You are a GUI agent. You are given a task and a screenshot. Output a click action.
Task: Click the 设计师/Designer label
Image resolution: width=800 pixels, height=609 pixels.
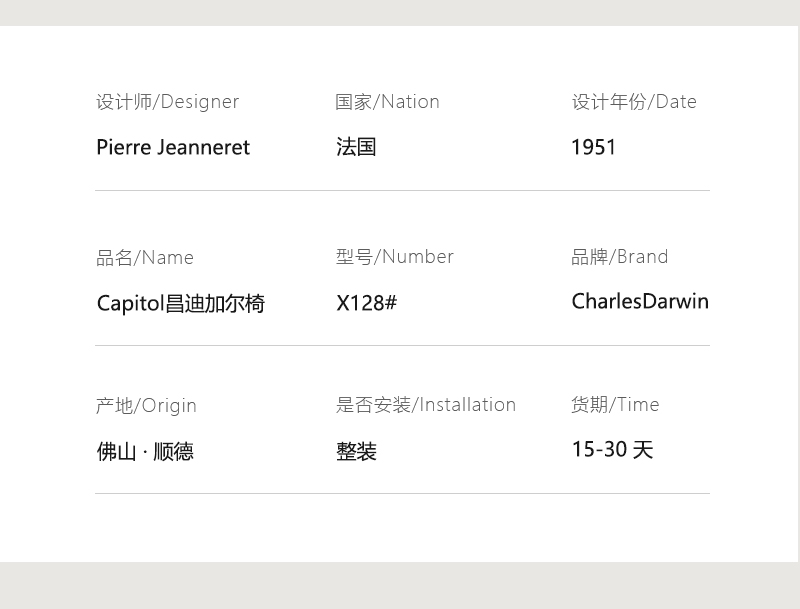point(167,102)
